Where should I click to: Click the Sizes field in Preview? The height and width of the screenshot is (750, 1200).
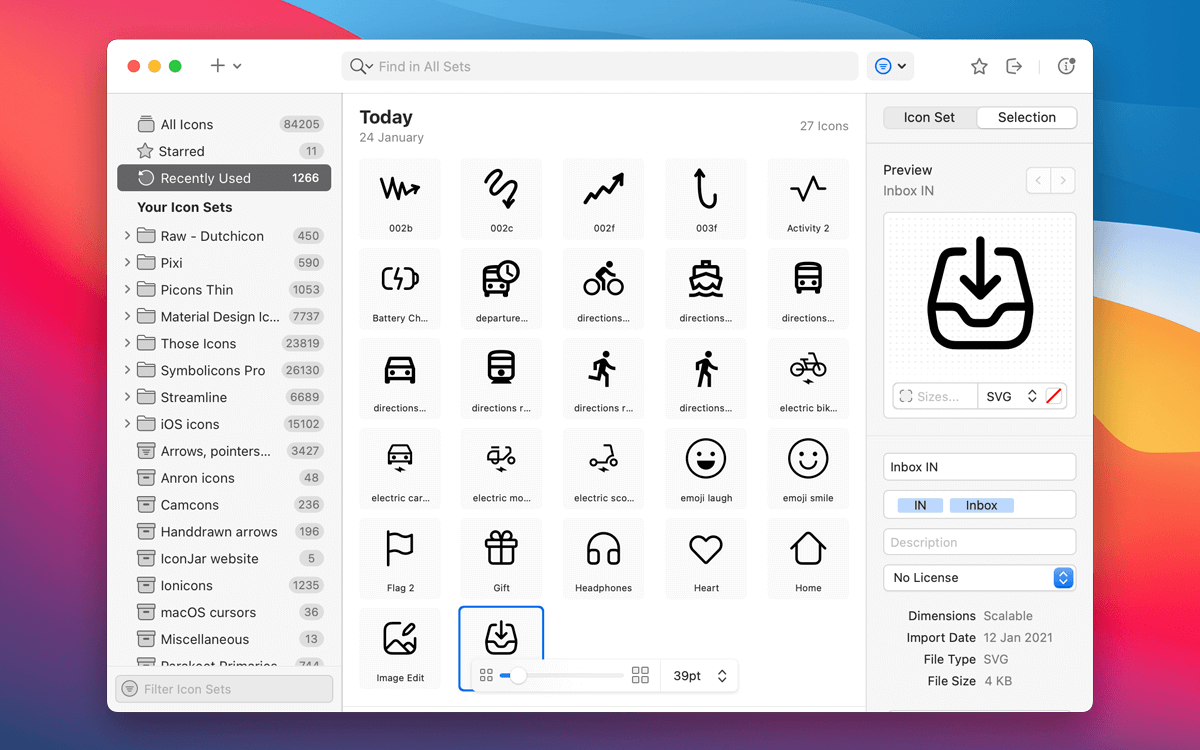pos(935,397)
